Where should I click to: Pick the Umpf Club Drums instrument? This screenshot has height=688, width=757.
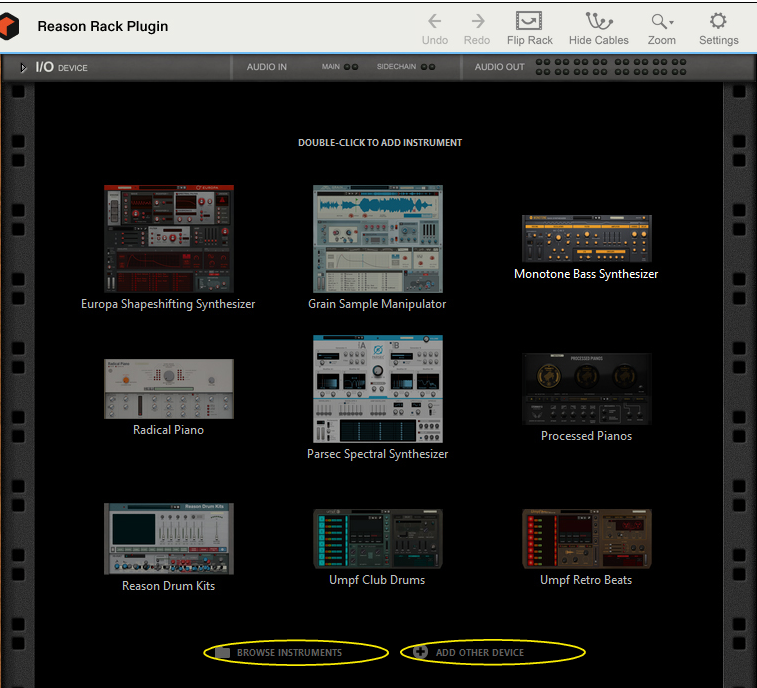tap(377, 538)
